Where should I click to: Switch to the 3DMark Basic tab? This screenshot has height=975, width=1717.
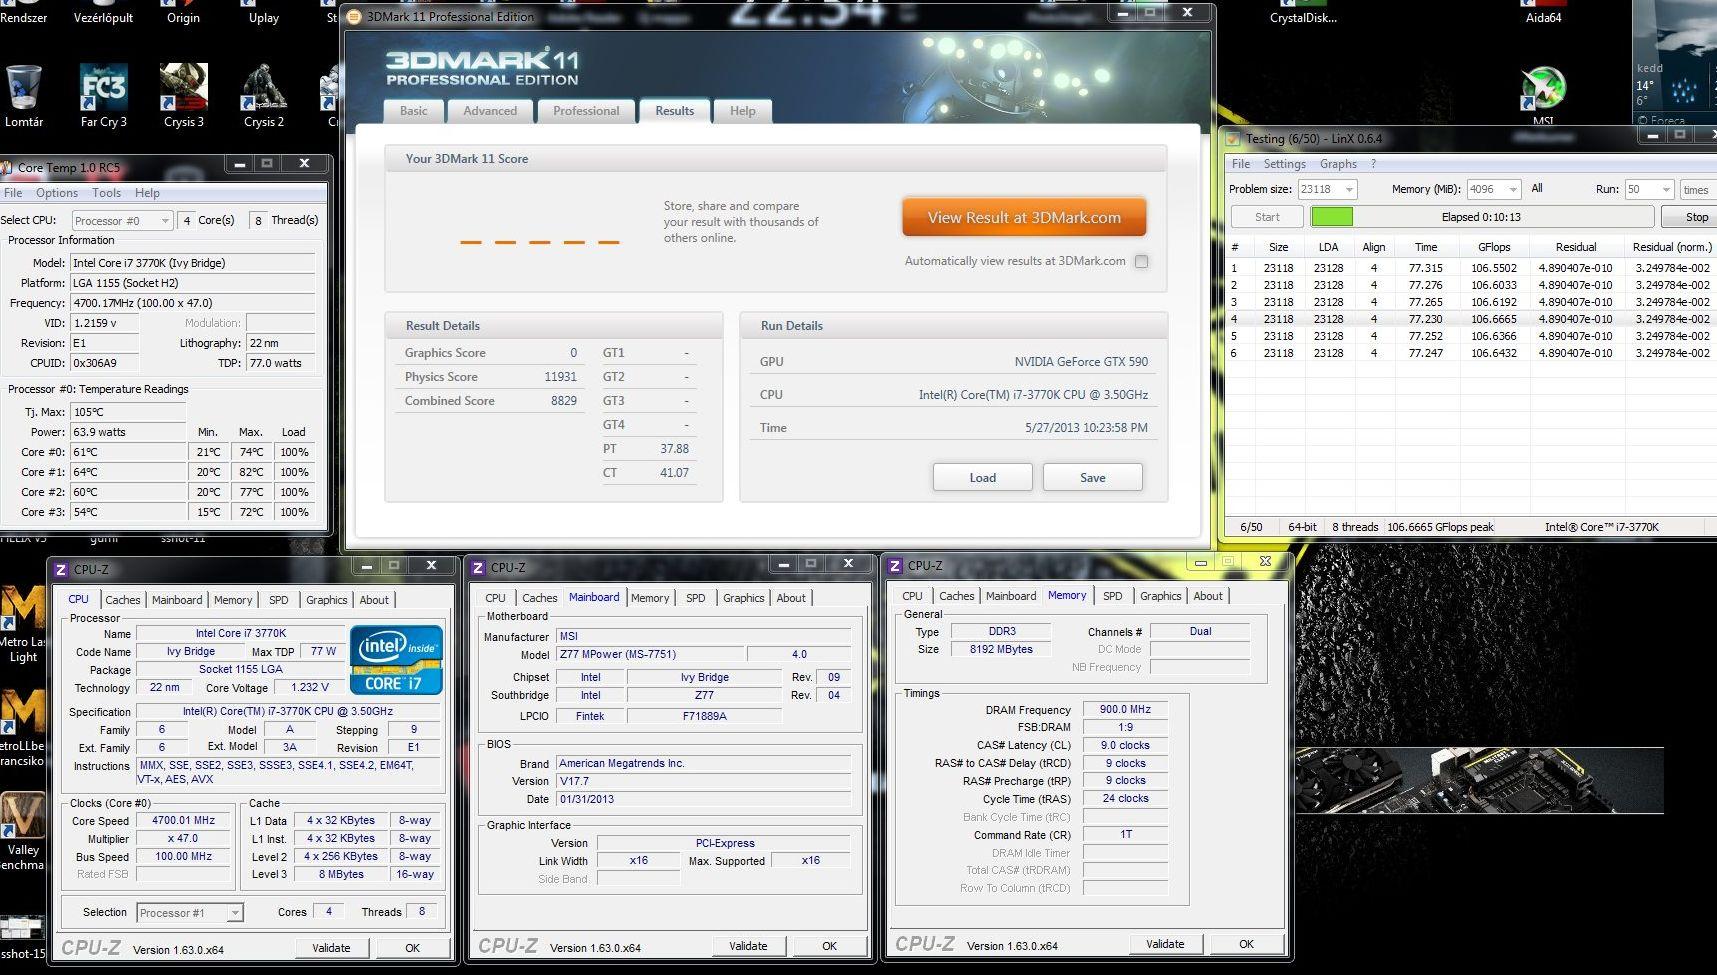click(414, 111)
